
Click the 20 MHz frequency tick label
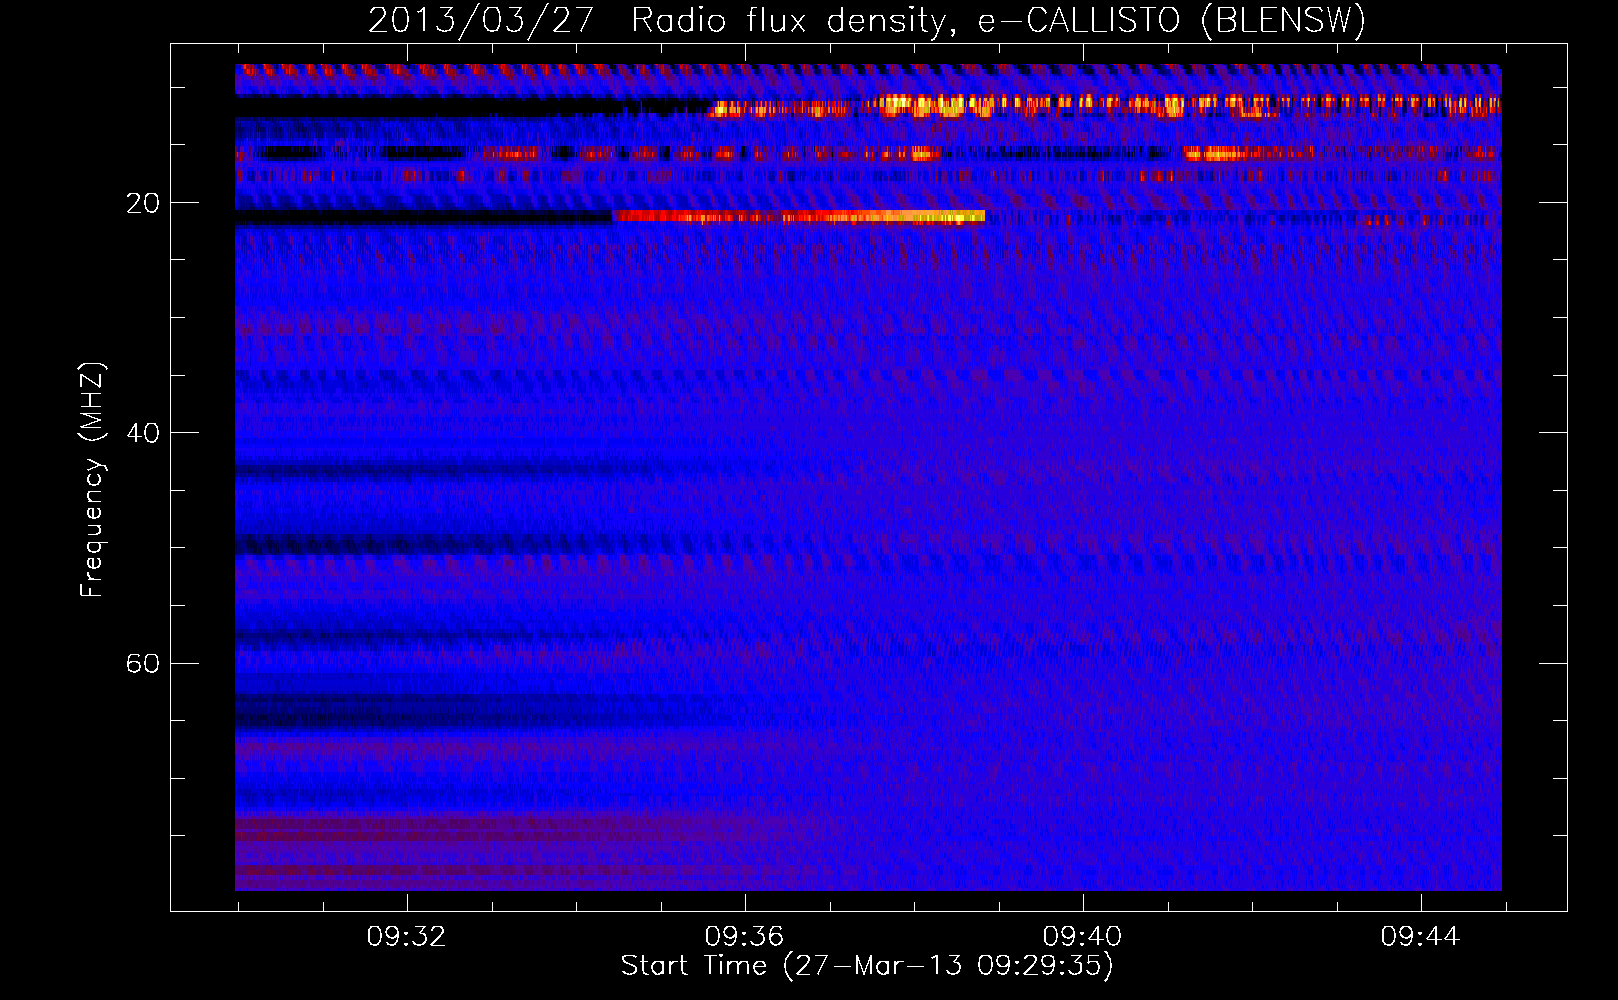(x=142, y=203)
